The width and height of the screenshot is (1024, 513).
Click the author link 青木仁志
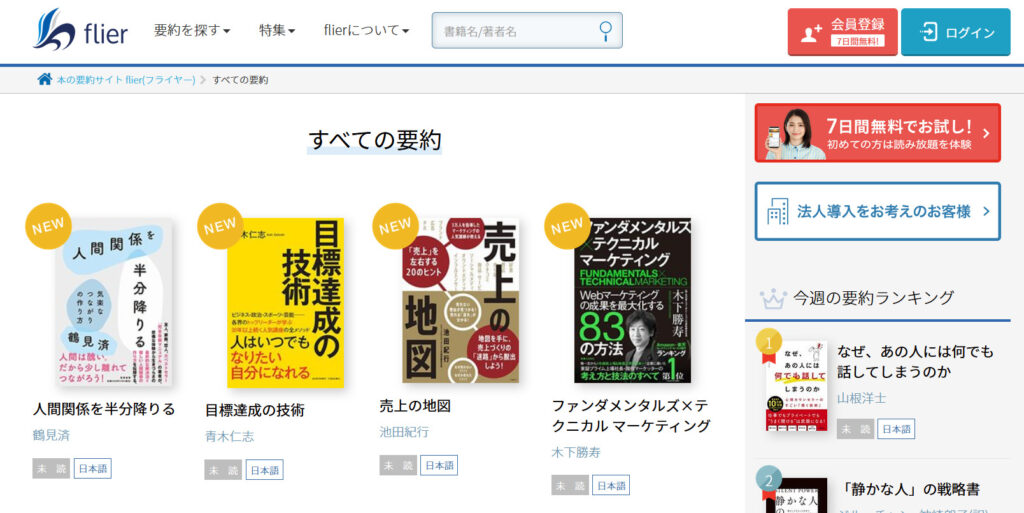coord(229,437)
